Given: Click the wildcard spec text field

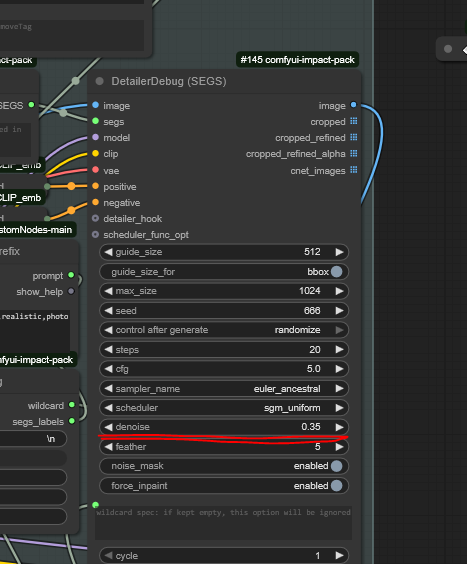Looking at the screenshot, I should (223, 523).
